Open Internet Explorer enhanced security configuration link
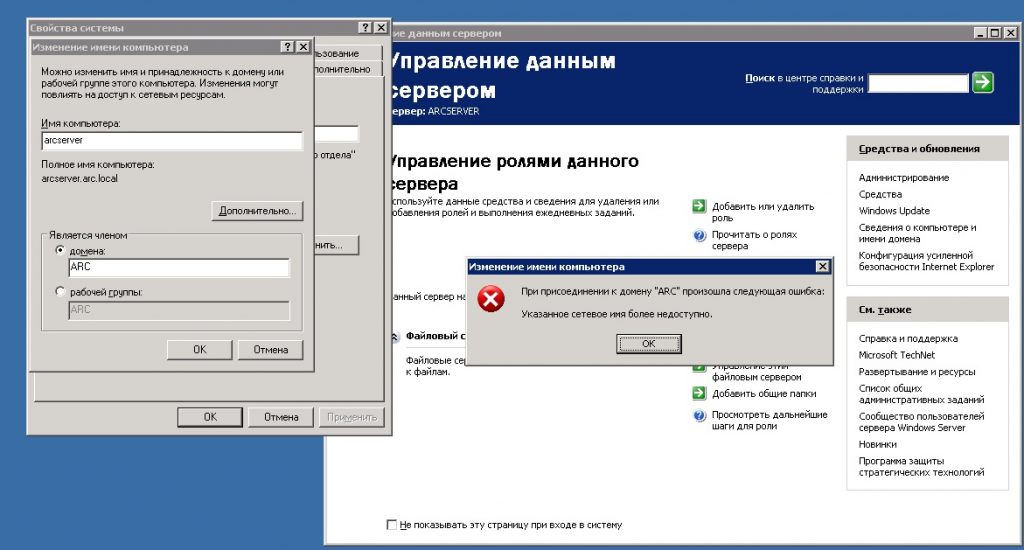Image resolution: width=1024 pixels, height=550 pixels. click(x=926, y=261)
